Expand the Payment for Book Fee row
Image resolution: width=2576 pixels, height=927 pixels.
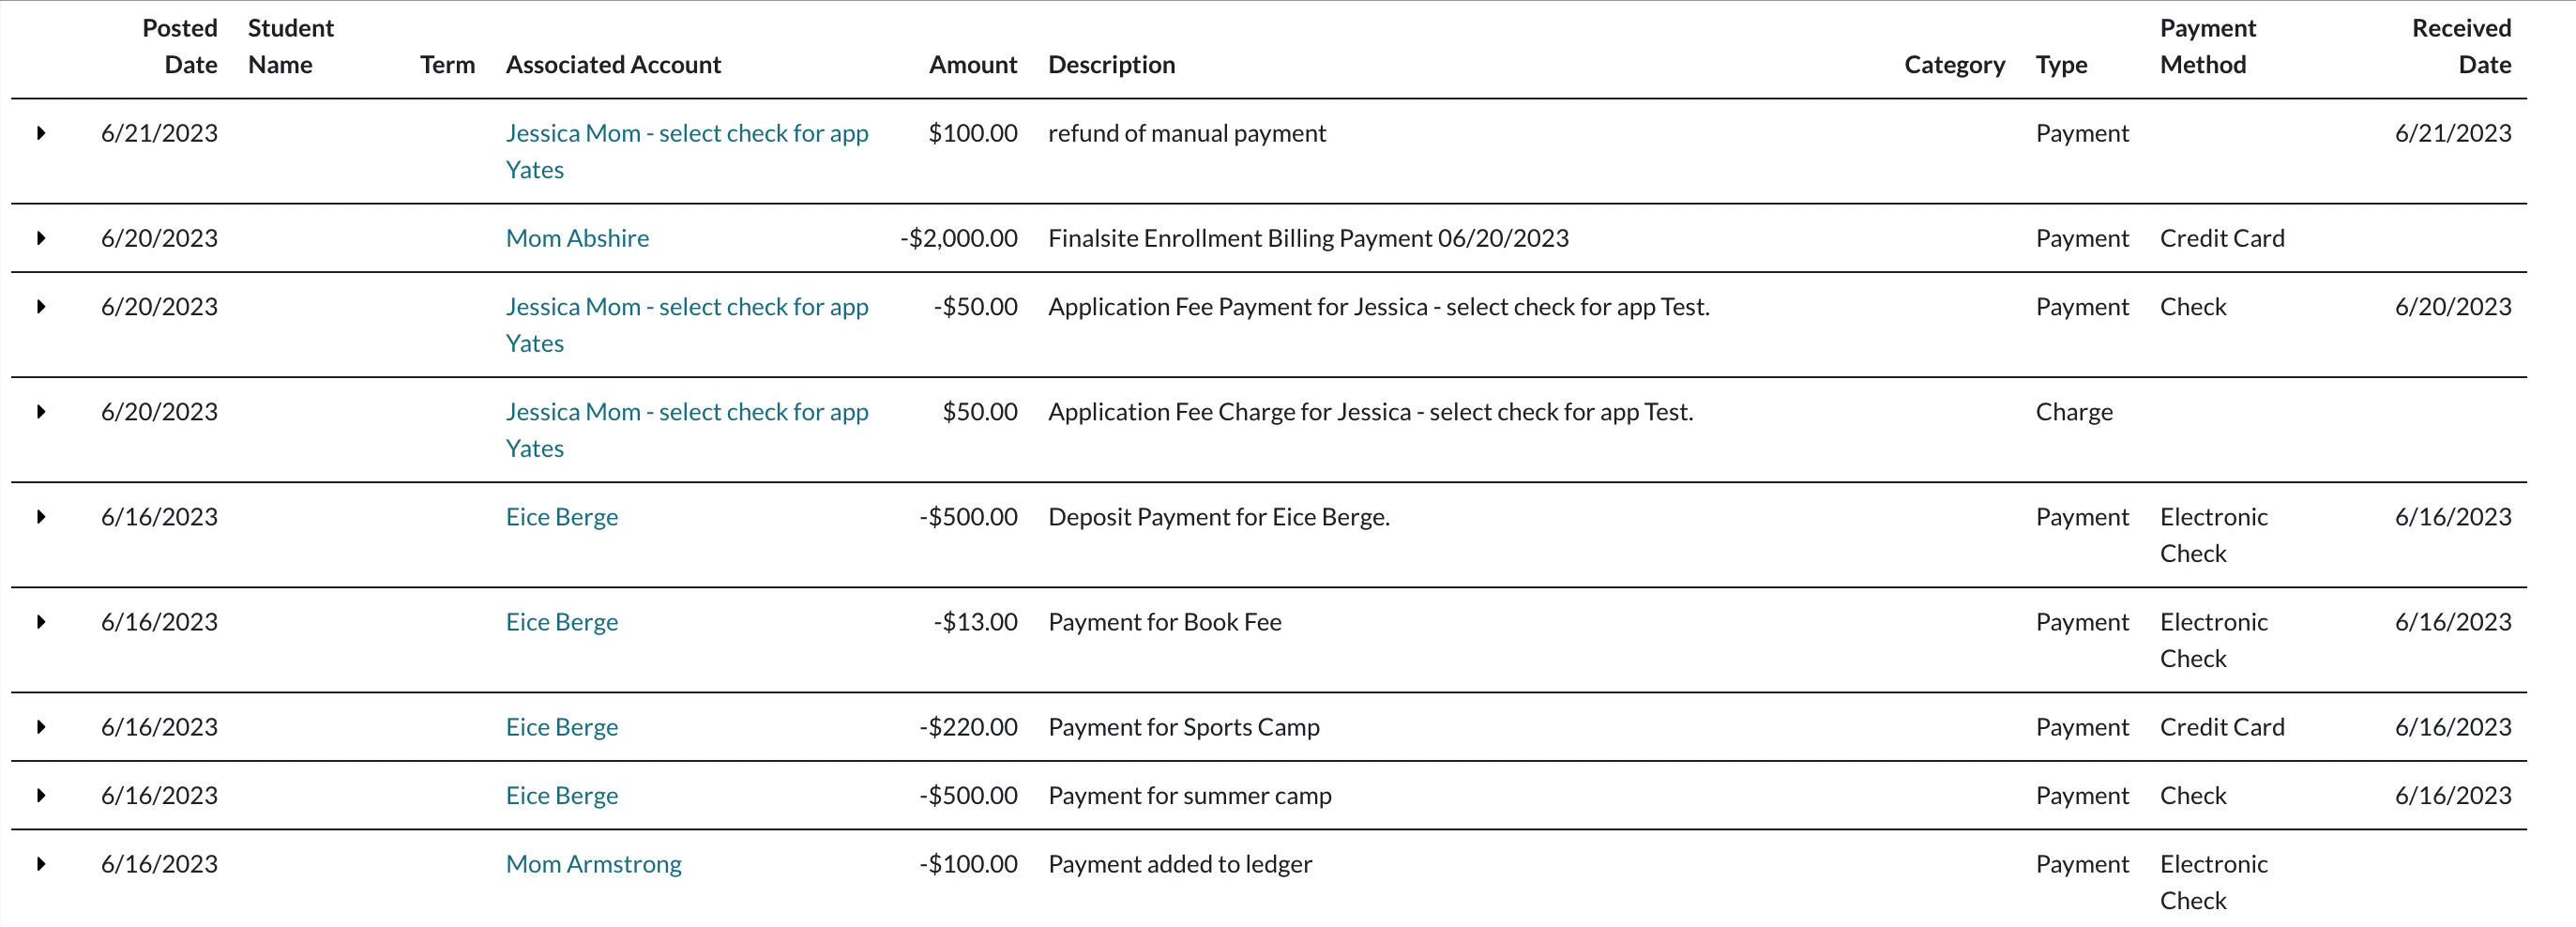click(x=41, y=622)
